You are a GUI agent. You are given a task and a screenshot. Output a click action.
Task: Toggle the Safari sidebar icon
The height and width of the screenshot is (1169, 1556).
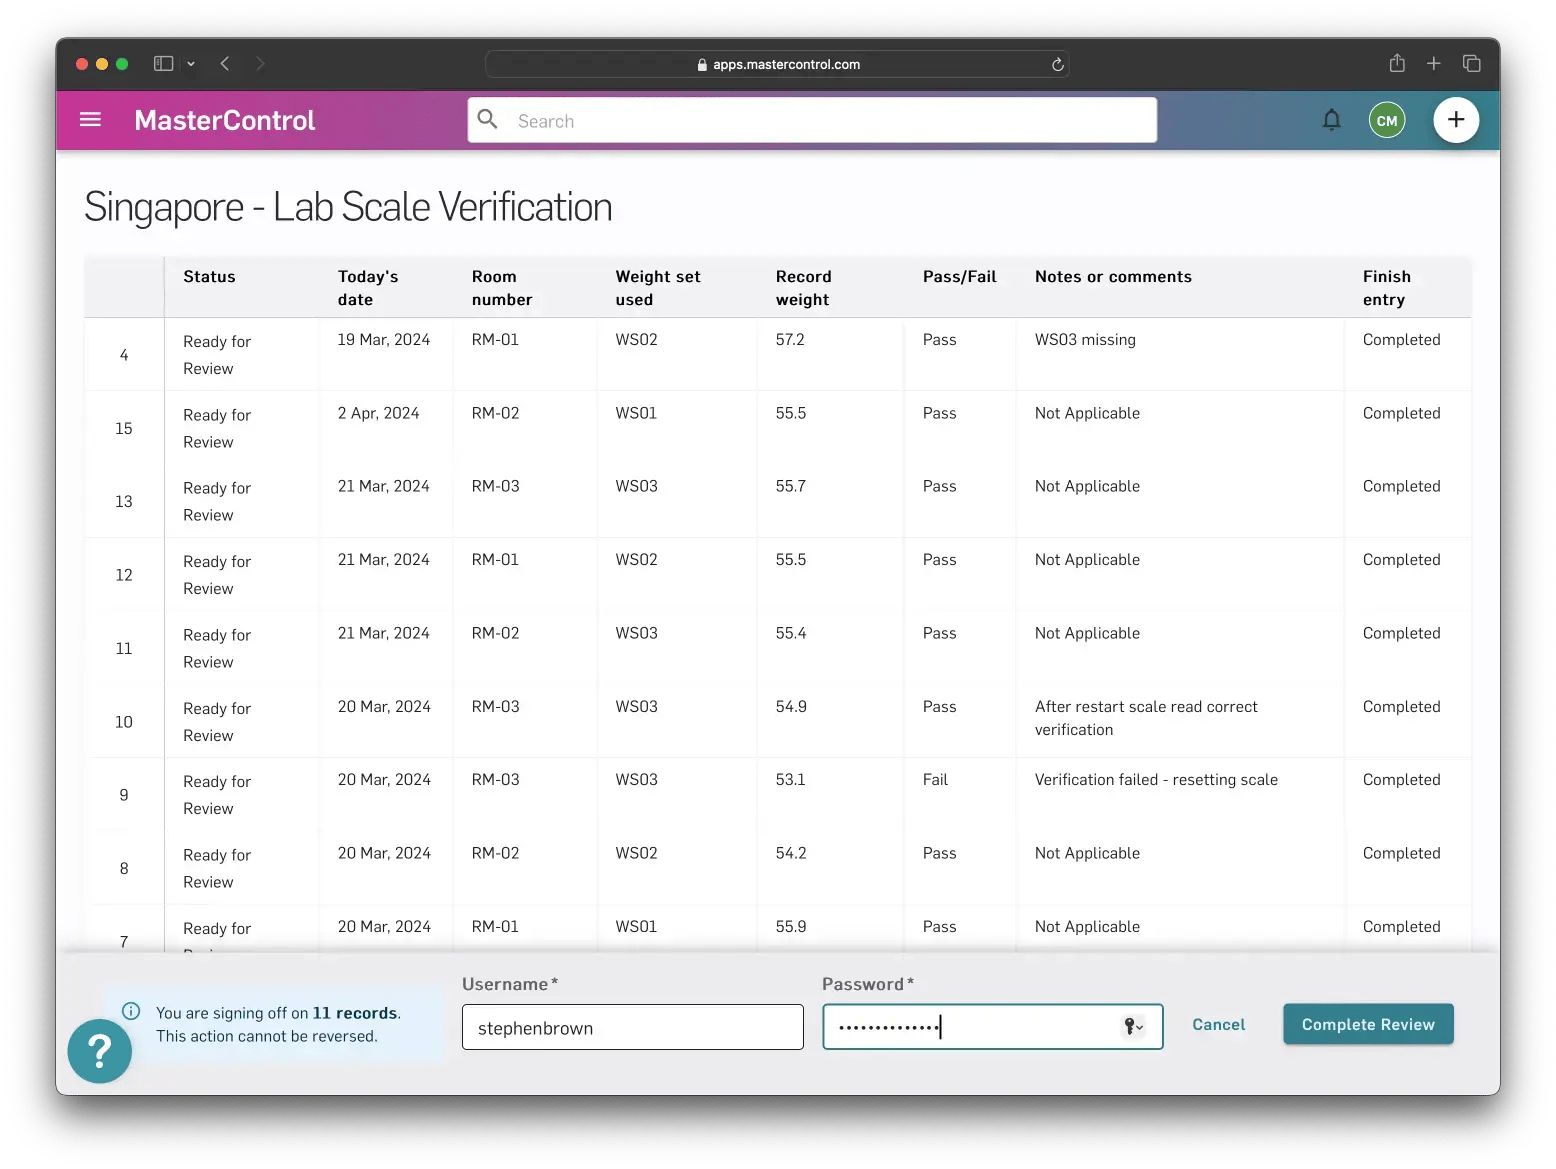(x=163, y=63)
